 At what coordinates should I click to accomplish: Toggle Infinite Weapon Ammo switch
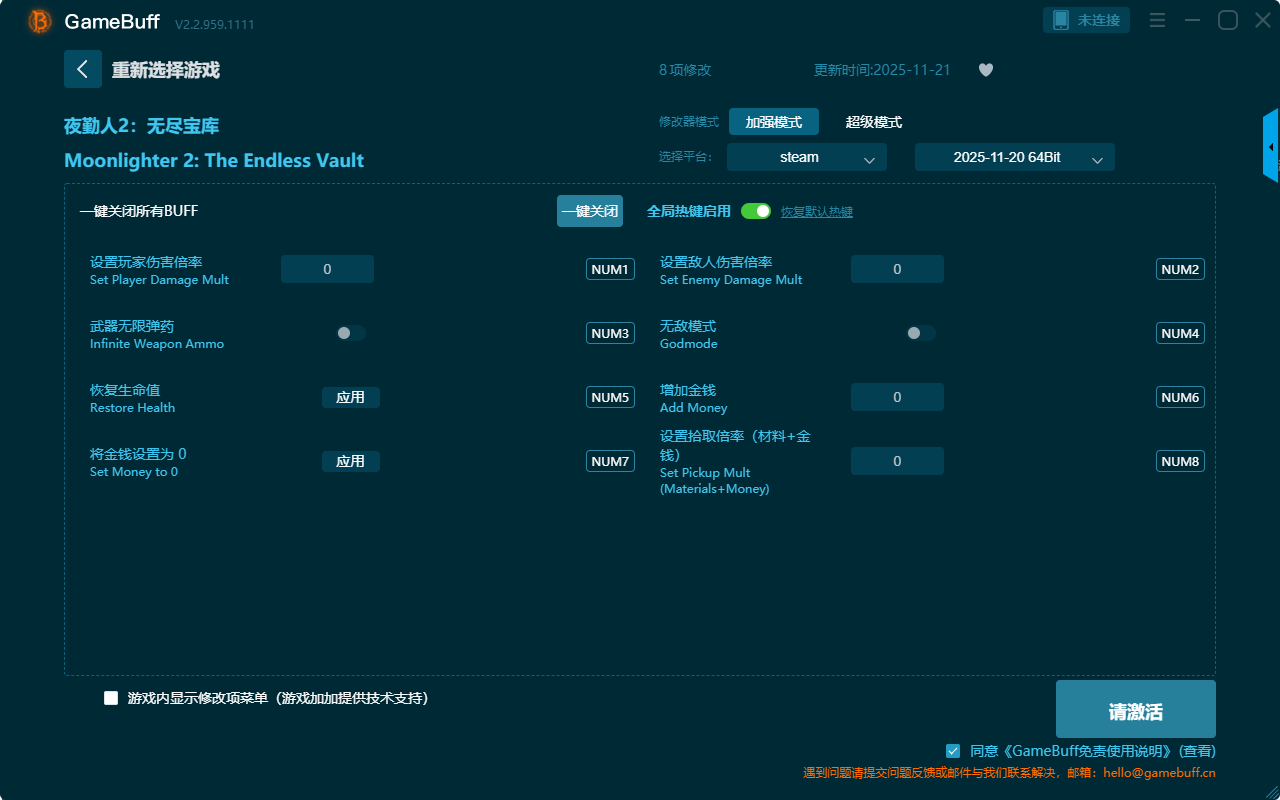350,333
